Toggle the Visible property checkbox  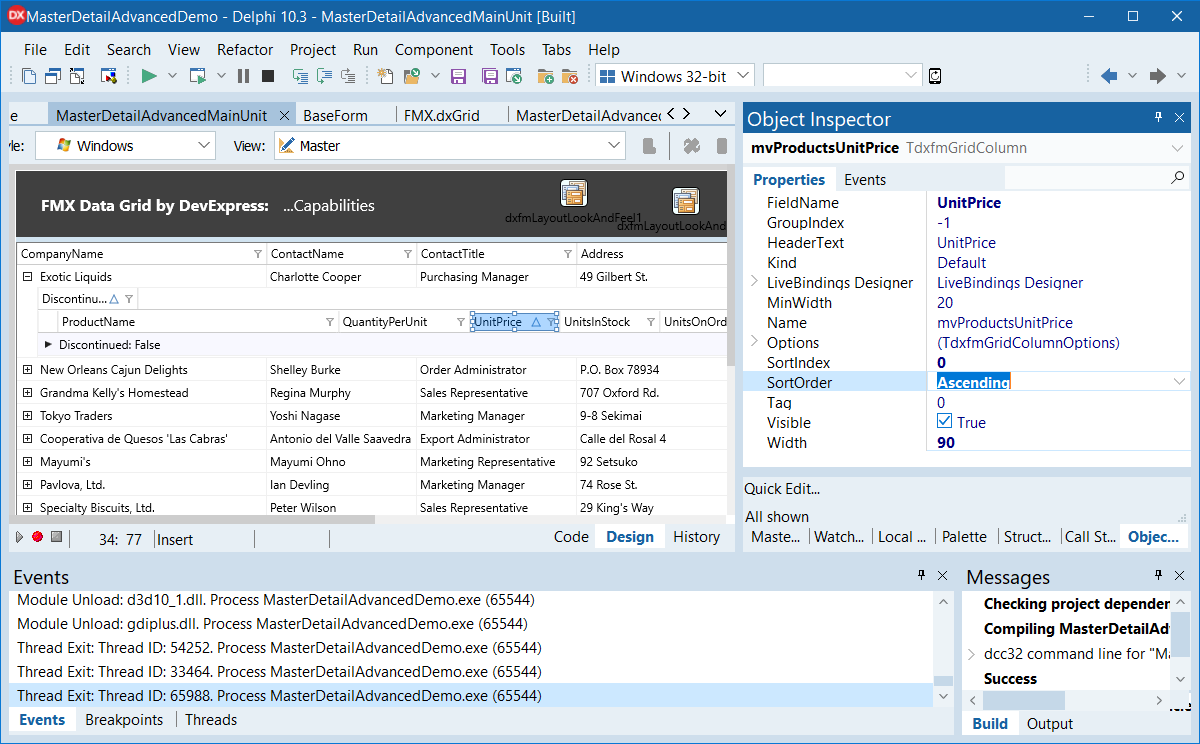point(944,422)
